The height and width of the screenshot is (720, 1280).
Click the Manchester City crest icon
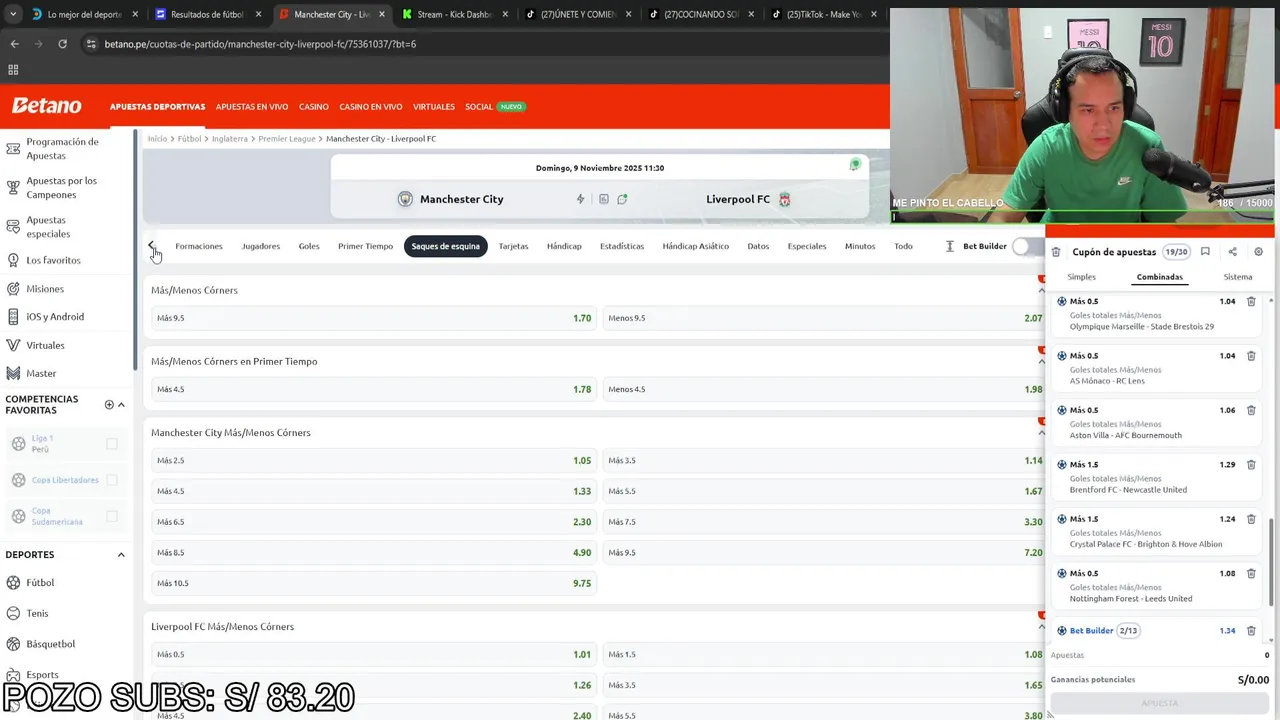(405, 199)
